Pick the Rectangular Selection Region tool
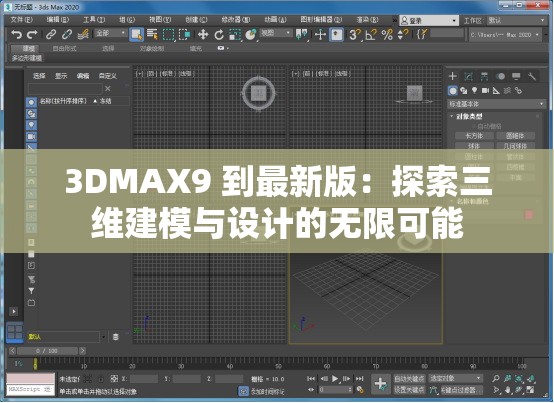This screenshot has width=554, height=403. (169, 34)
